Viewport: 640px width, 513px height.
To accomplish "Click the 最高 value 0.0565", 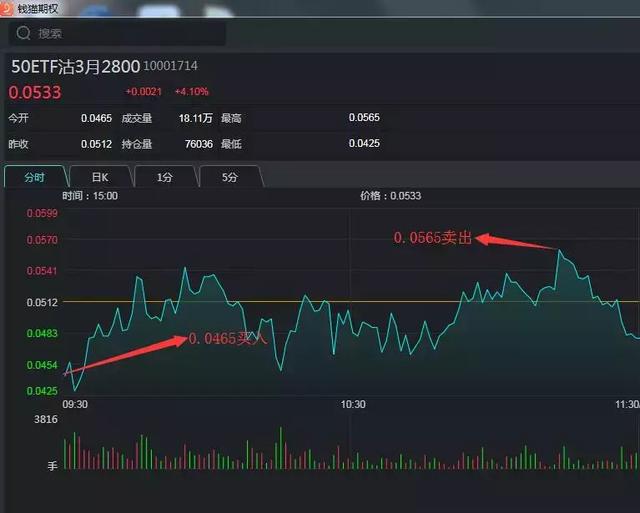I will point(364,118).
